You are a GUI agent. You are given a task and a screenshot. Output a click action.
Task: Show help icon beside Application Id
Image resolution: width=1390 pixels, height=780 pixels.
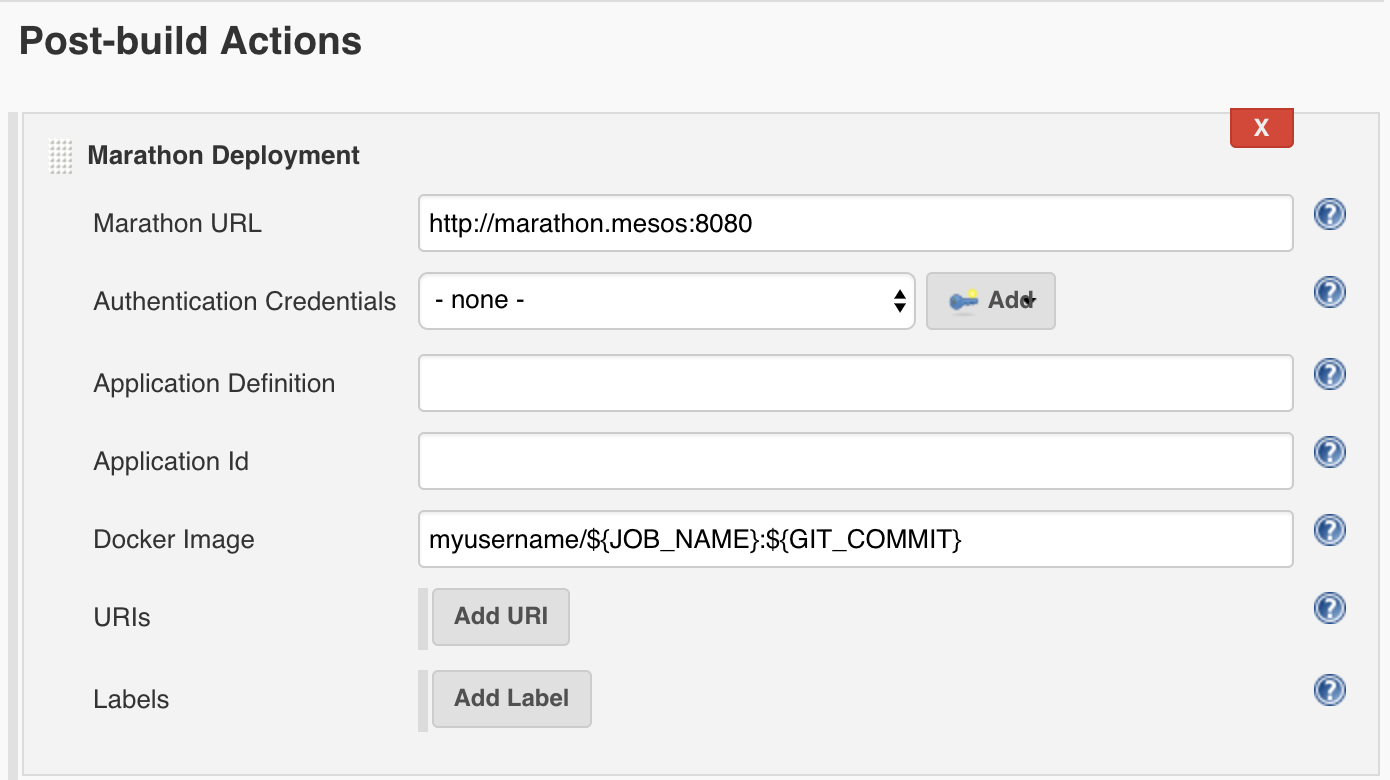pos(1329,452)
